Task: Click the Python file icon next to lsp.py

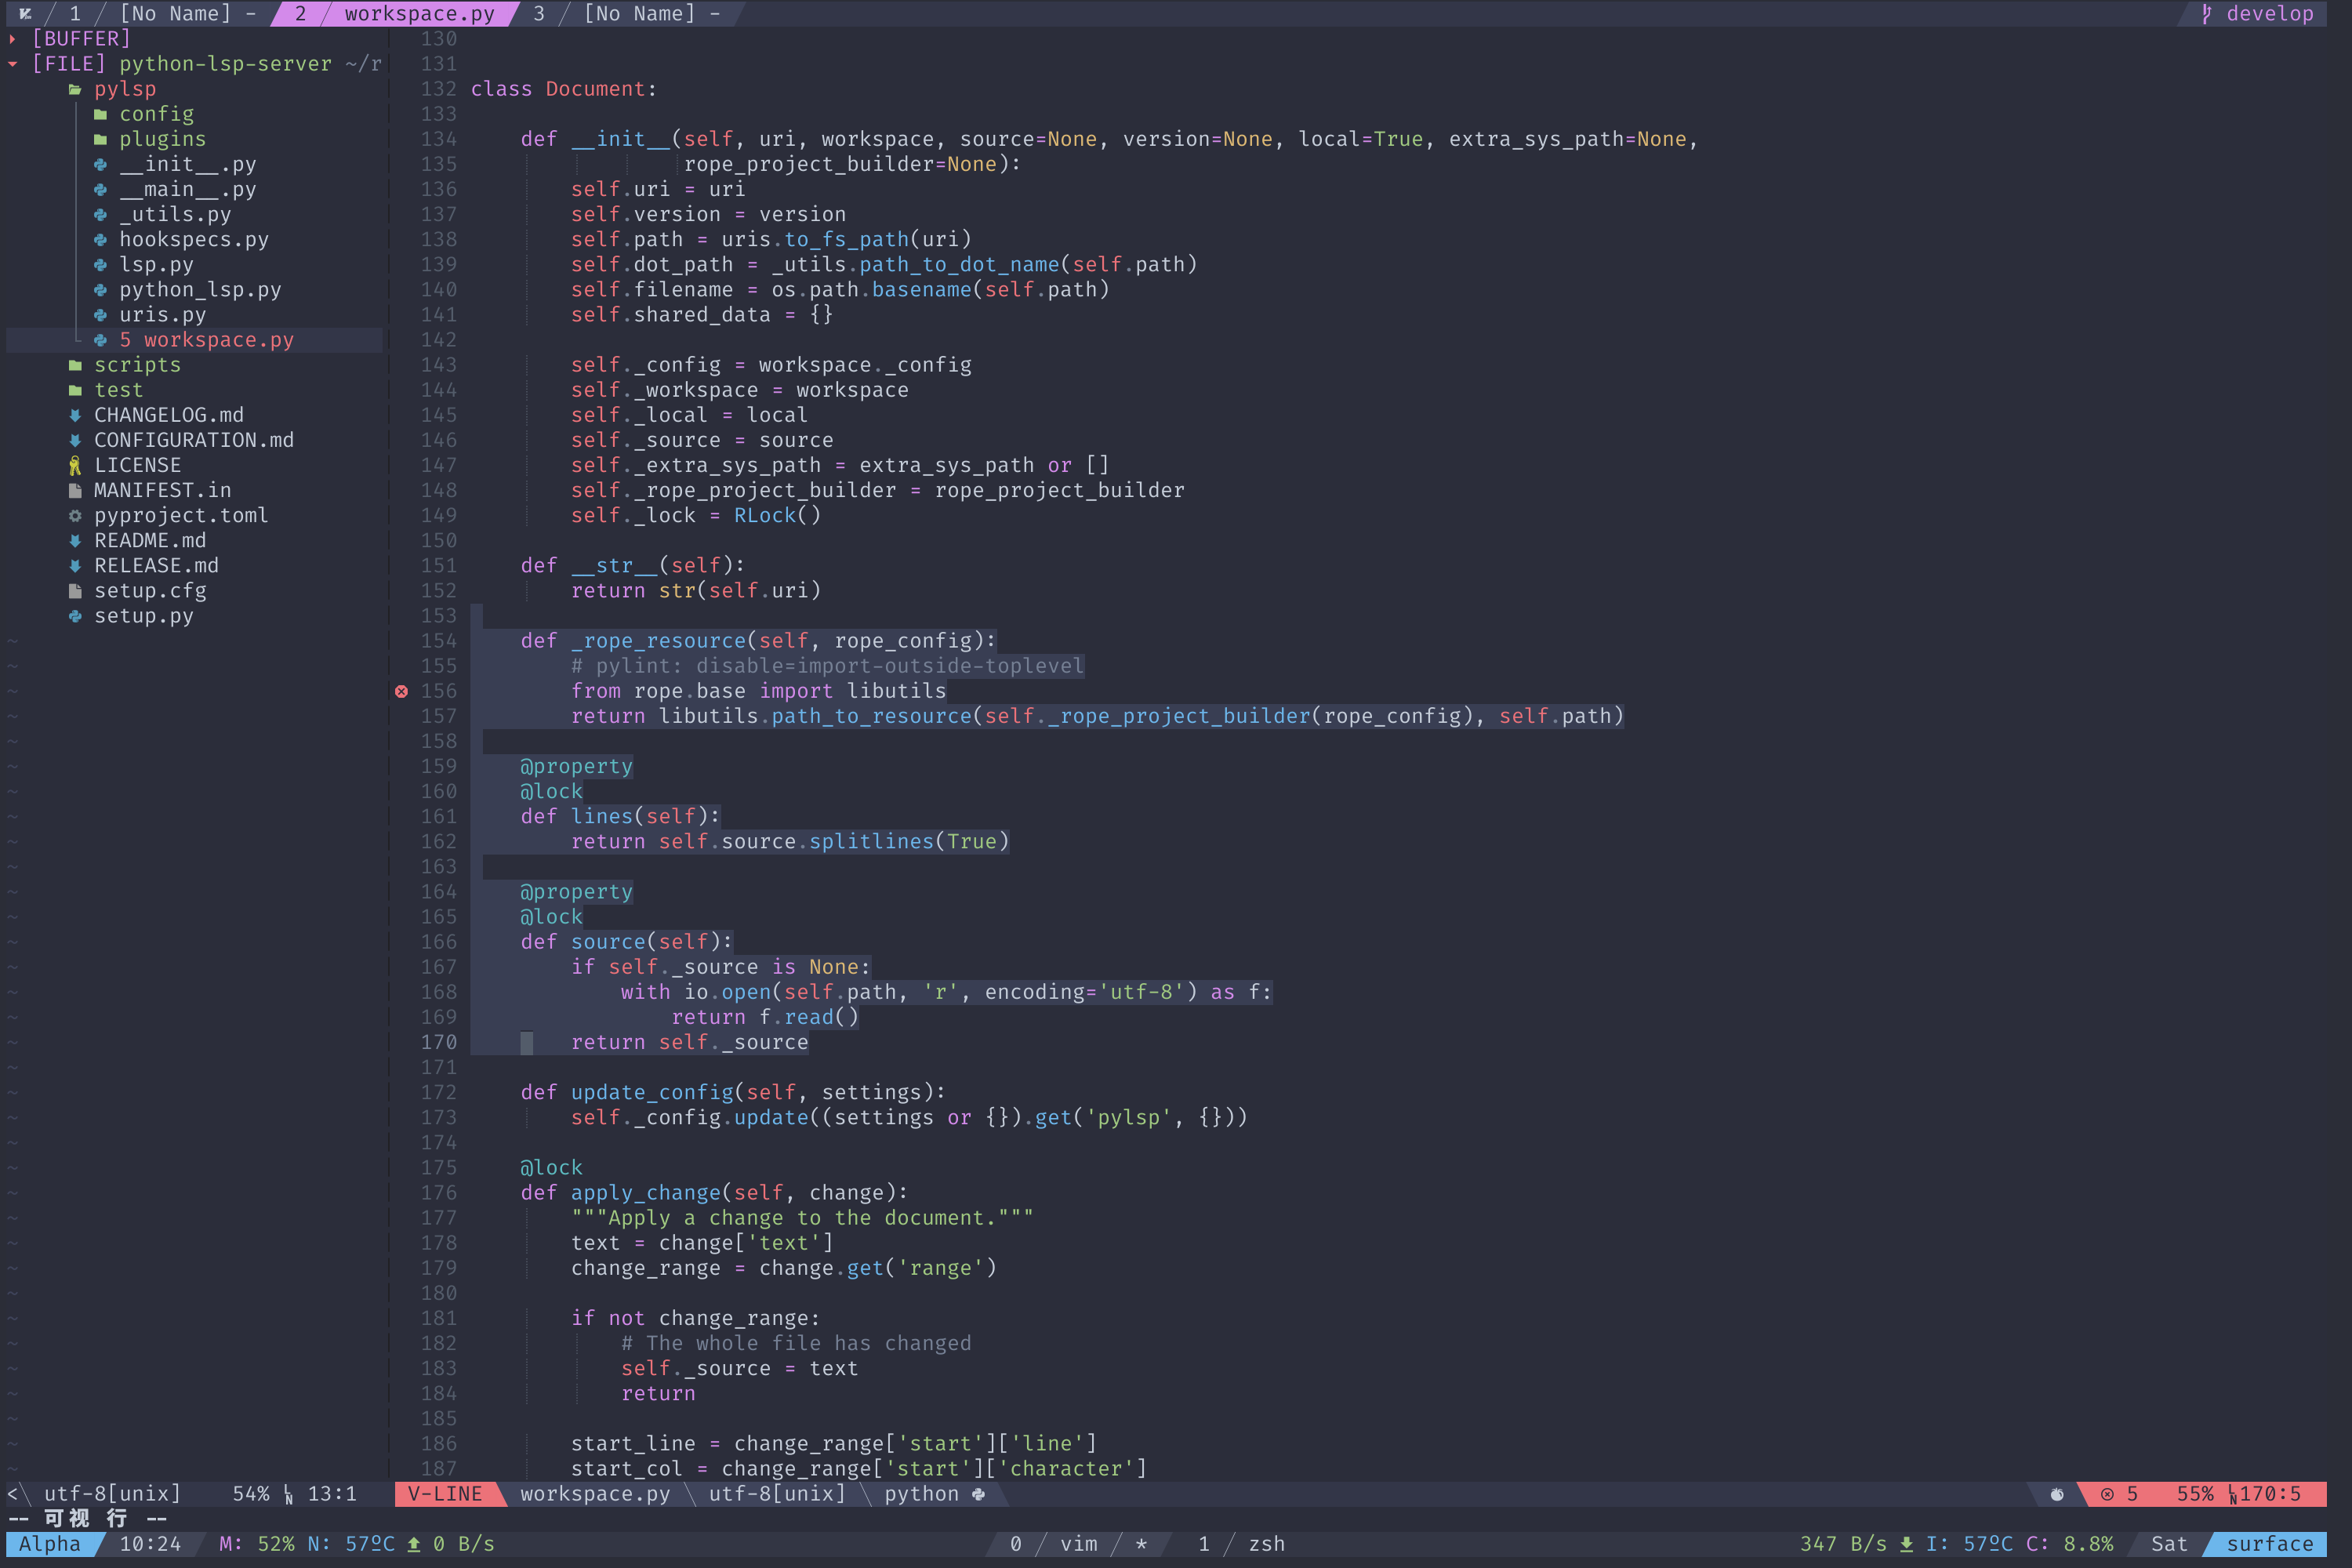Action: [100, 265]
